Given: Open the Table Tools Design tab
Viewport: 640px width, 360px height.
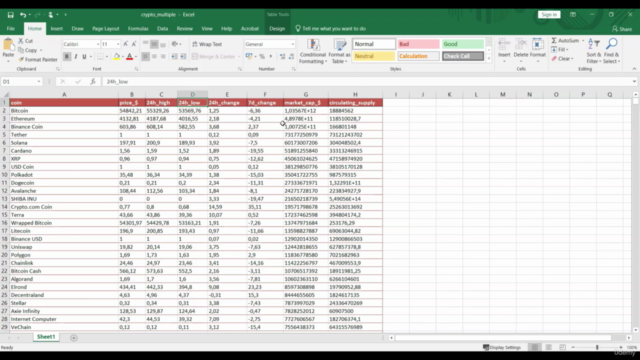Looking at the screenshot, I should [277, 29].
